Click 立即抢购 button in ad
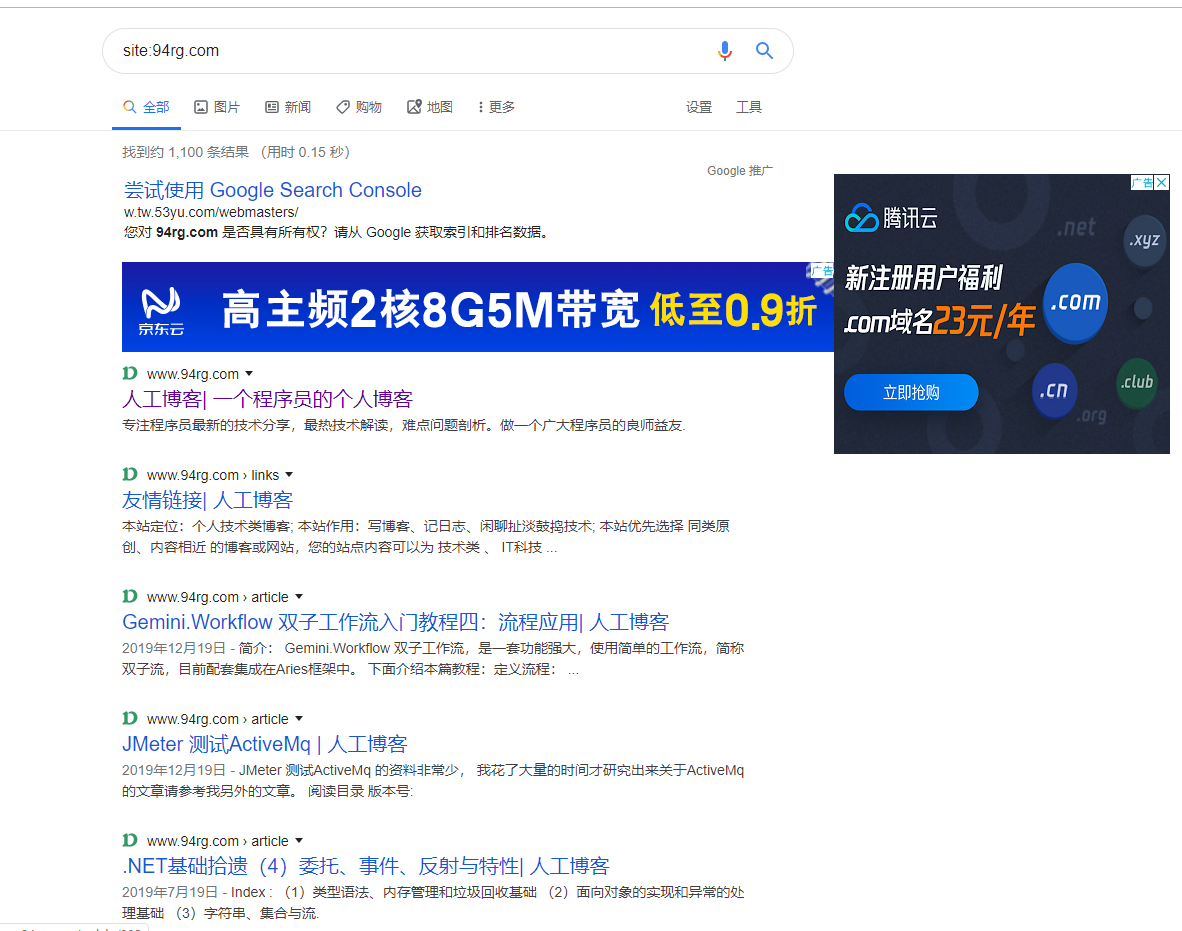This screenshot has height=931, width=1182. pyautogui.click(x=911, y=392)
